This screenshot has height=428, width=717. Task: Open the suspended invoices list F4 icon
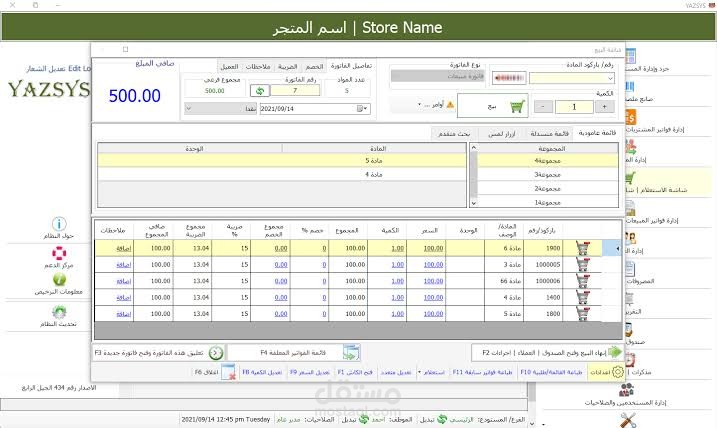pos(351,353)
